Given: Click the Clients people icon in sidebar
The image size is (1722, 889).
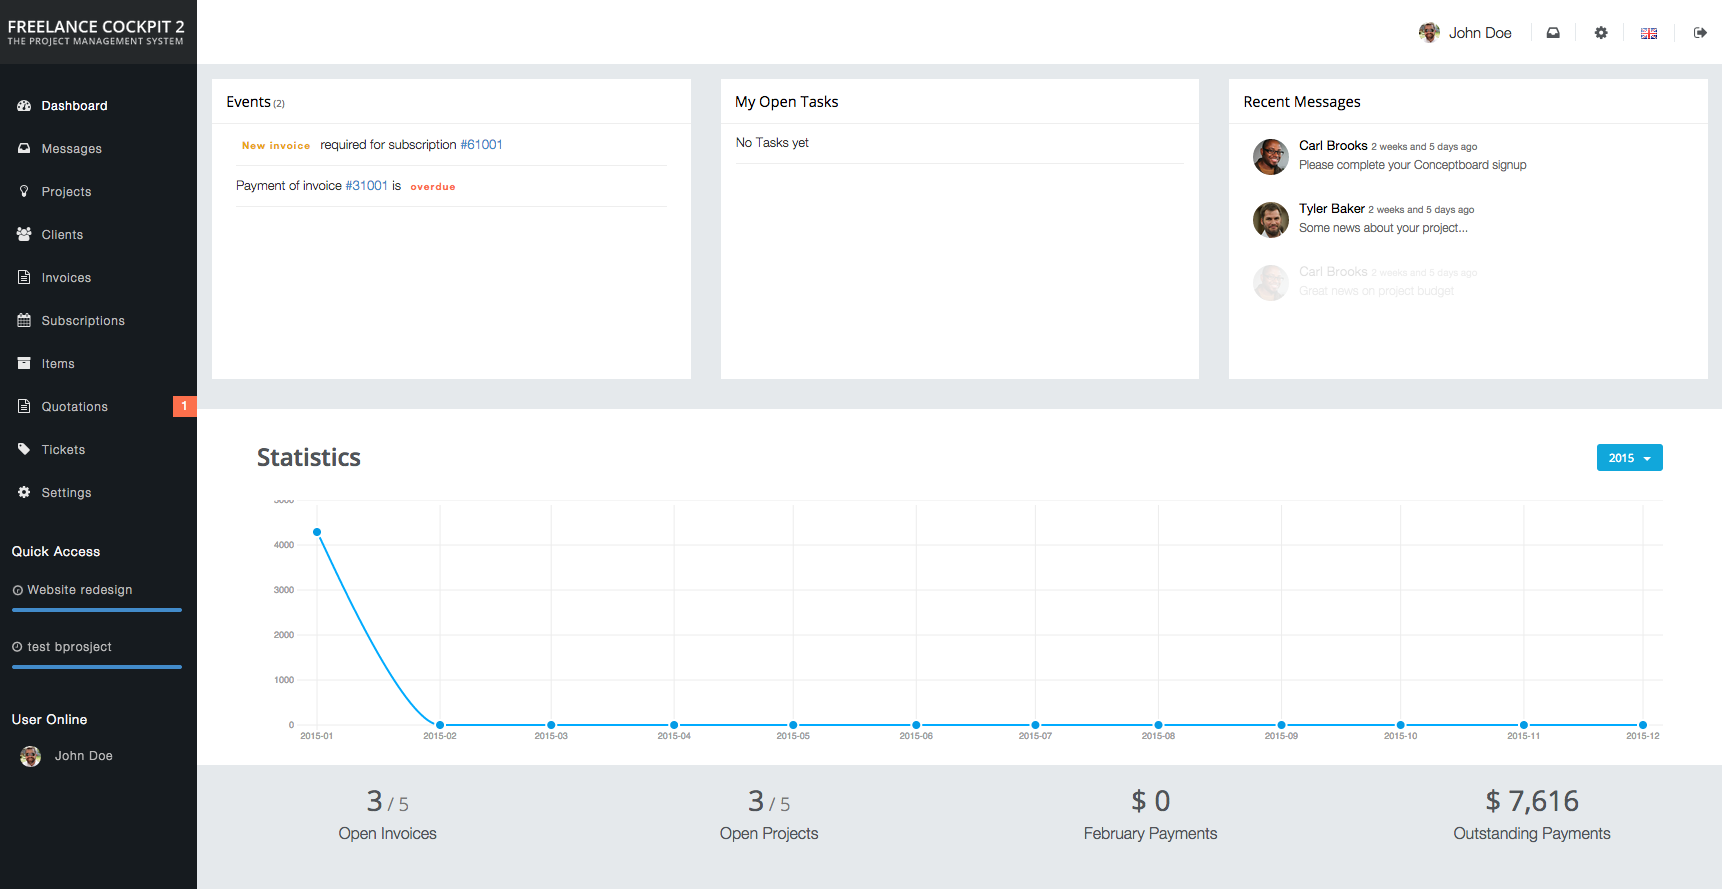Looking at the screenshot, I should pos(24,234).
